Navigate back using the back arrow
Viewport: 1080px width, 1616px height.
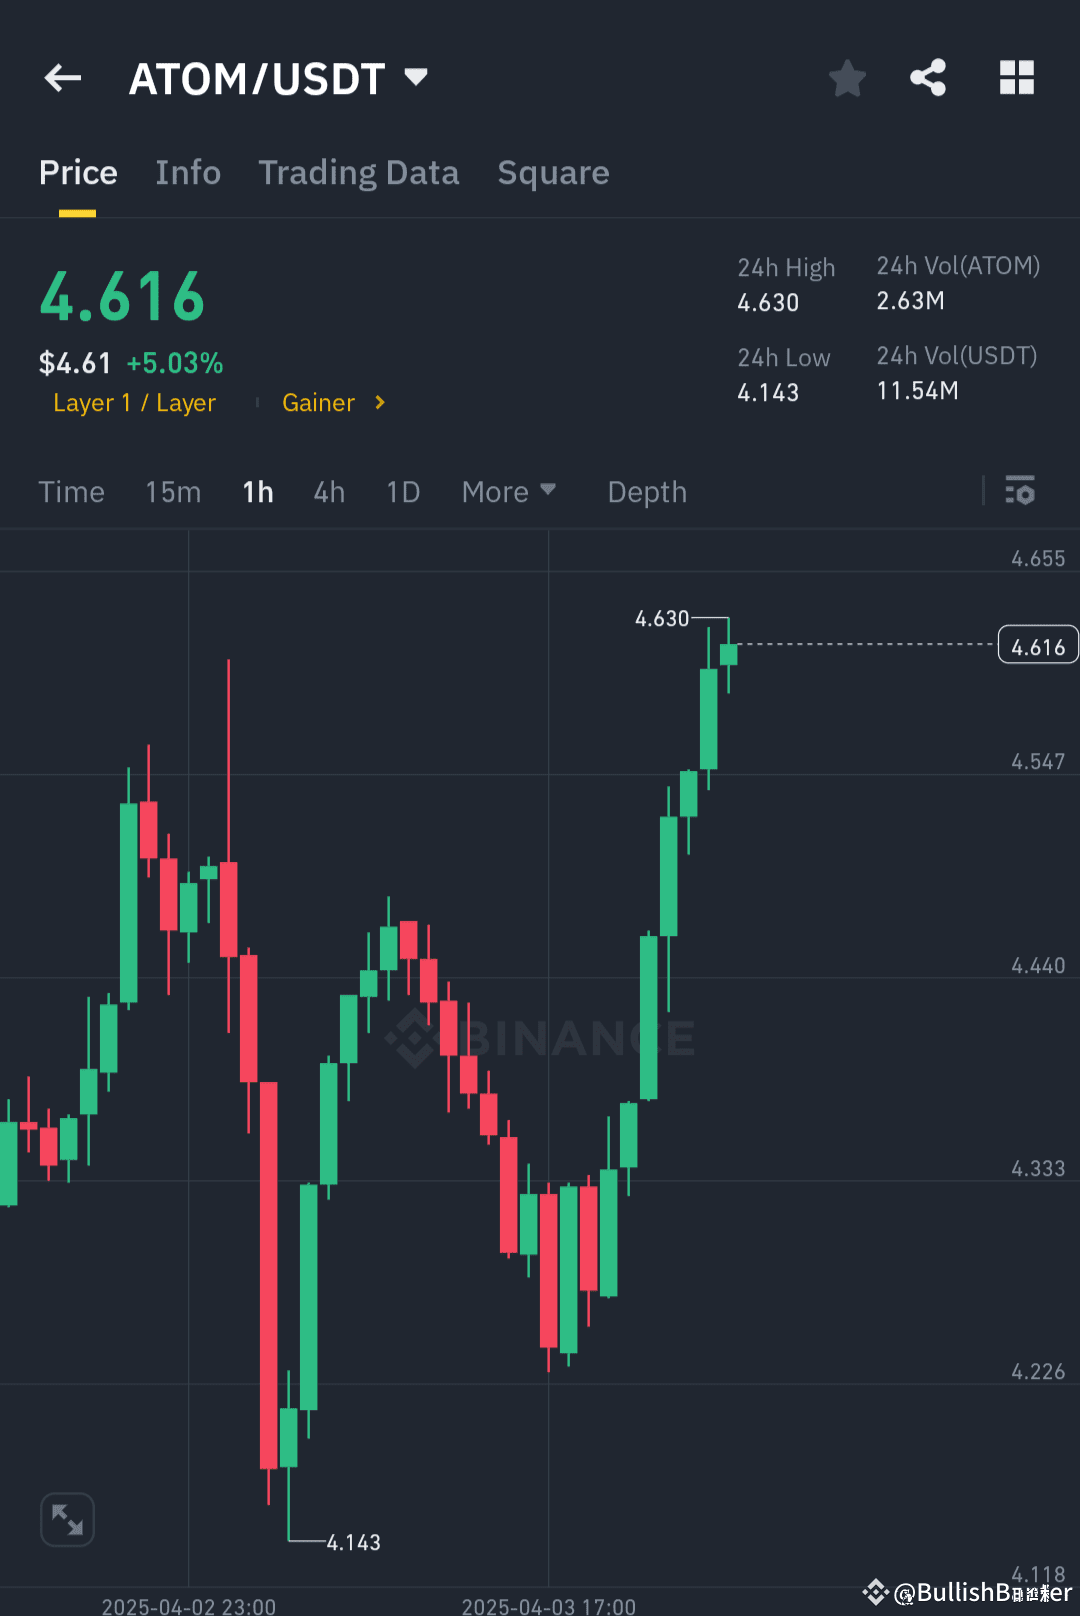[x=62, y=77]
